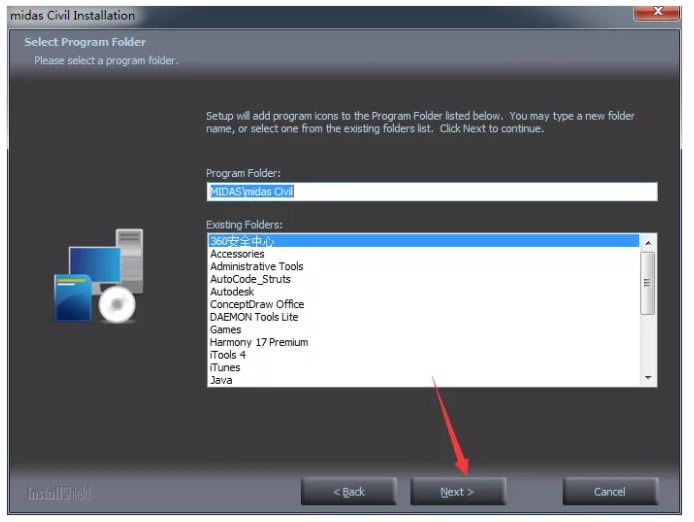
Task: Click the Next button to continue
Action: click(457, 492)
